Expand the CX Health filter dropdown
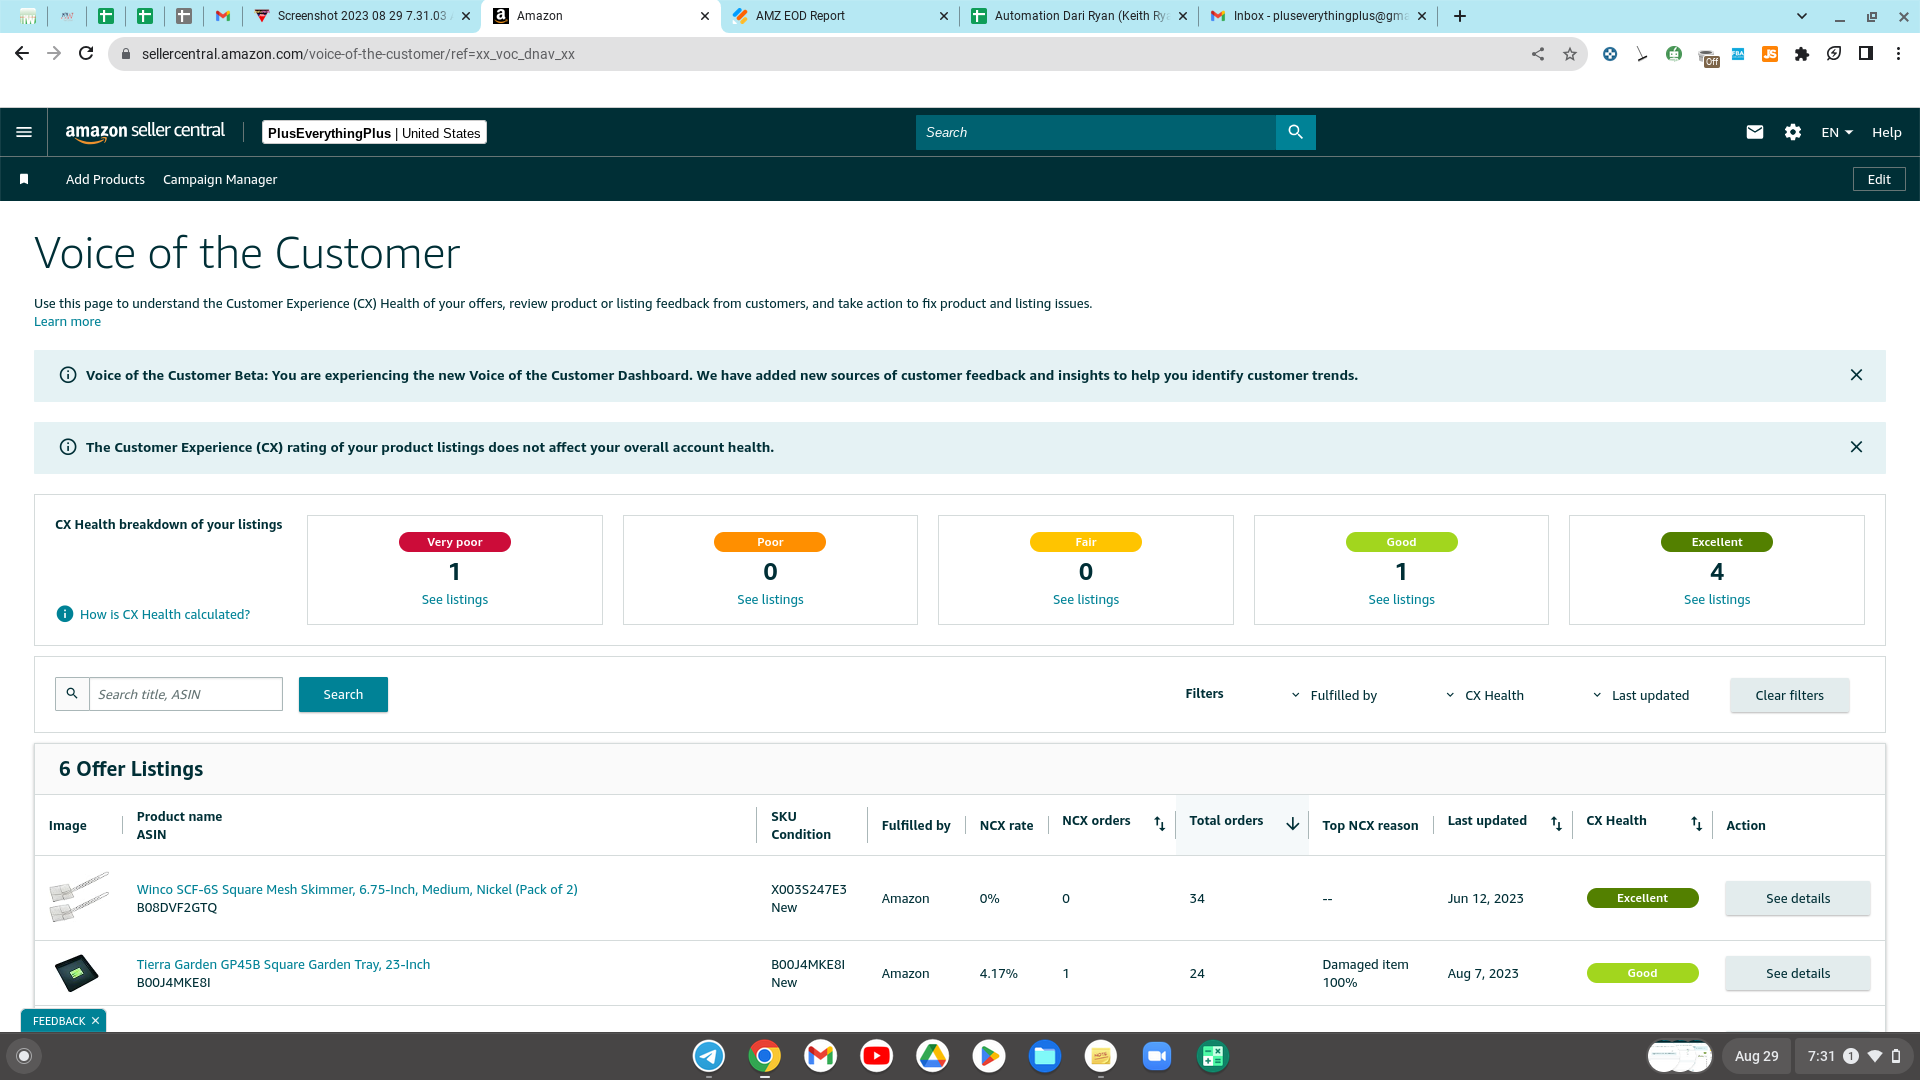The image size is (1920, 1080). click(1485, 695)
